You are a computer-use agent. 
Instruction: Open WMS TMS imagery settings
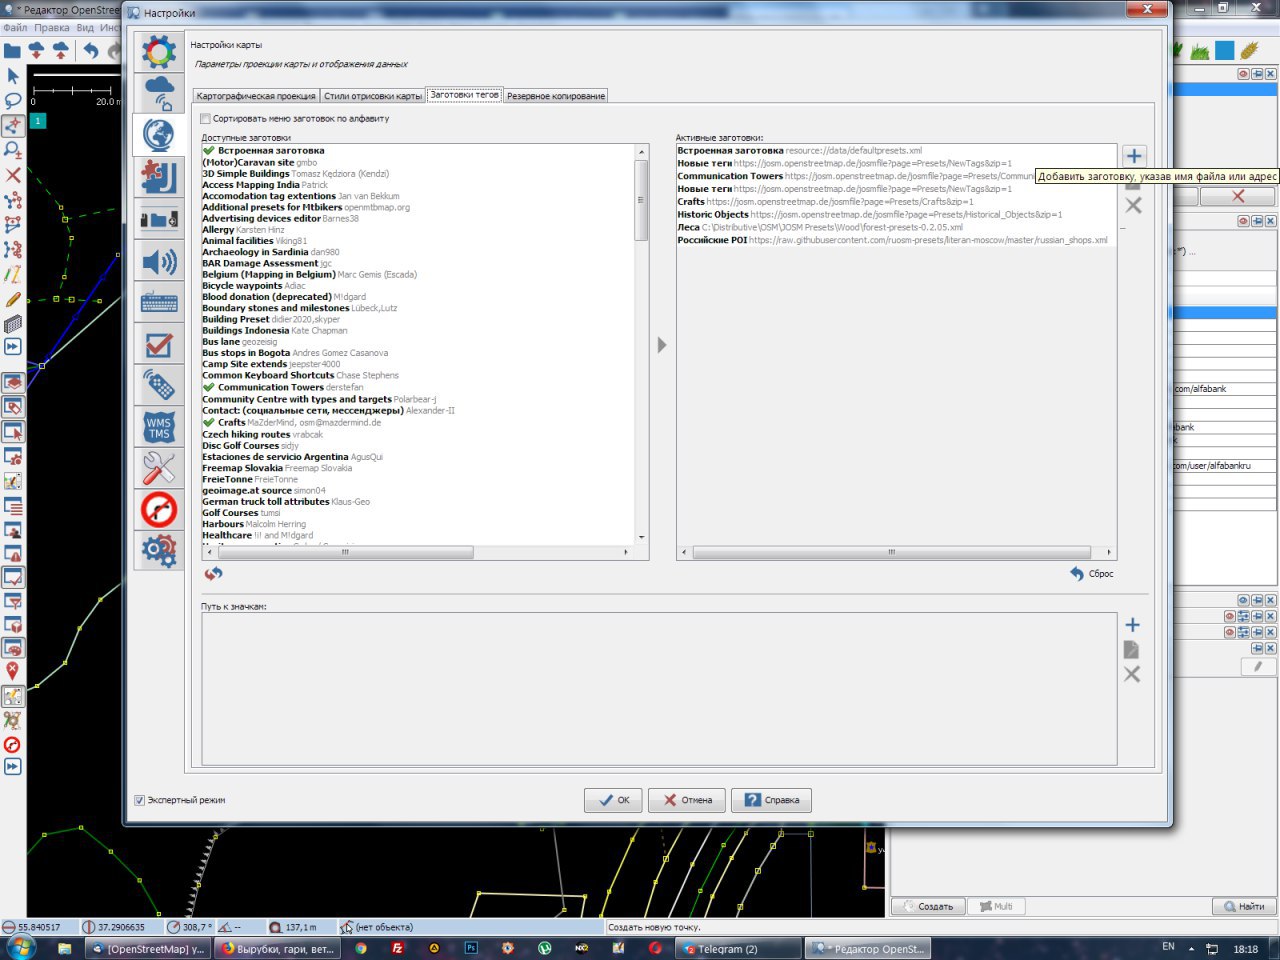click(x=159, y=427)
